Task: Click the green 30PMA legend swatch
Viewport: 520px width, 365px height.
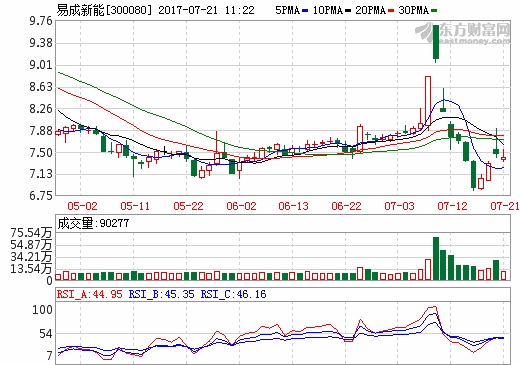Action: coord(434,11)
